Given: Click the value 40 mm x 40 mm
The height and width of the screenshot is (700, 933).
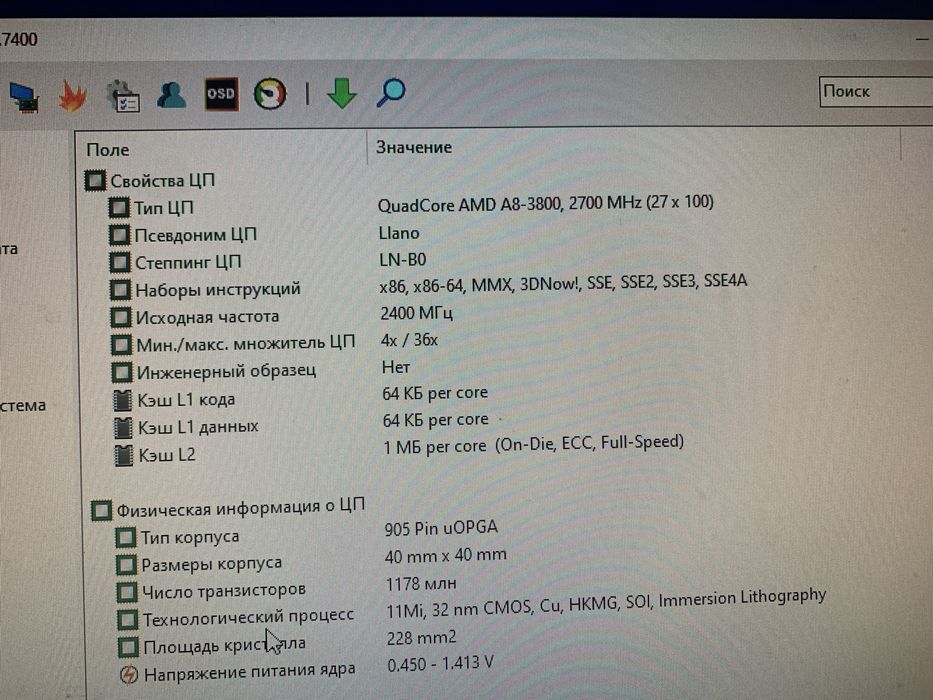Looking at the screenshot, I should coord(446,555).
